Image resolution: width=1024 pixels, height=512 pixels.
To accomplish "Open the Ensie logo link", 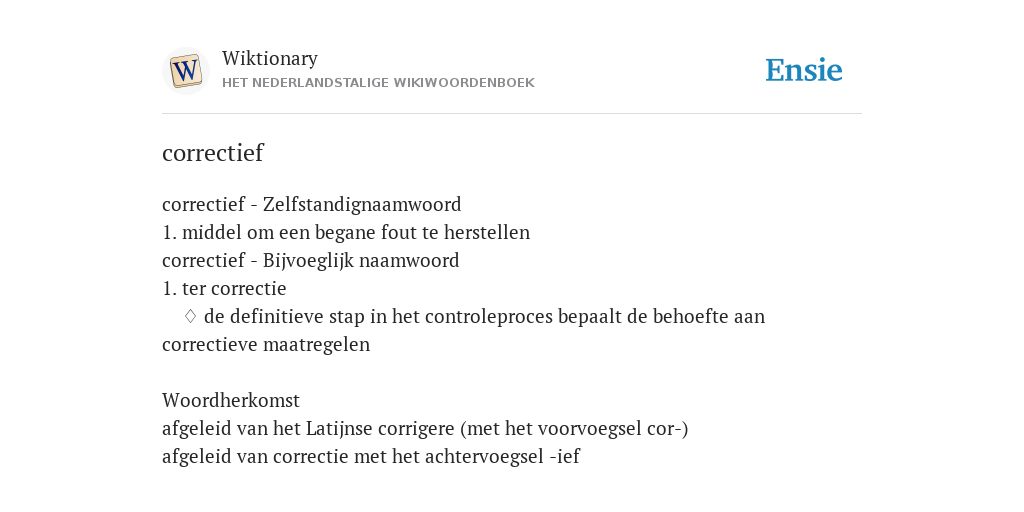I will point(804,70).
